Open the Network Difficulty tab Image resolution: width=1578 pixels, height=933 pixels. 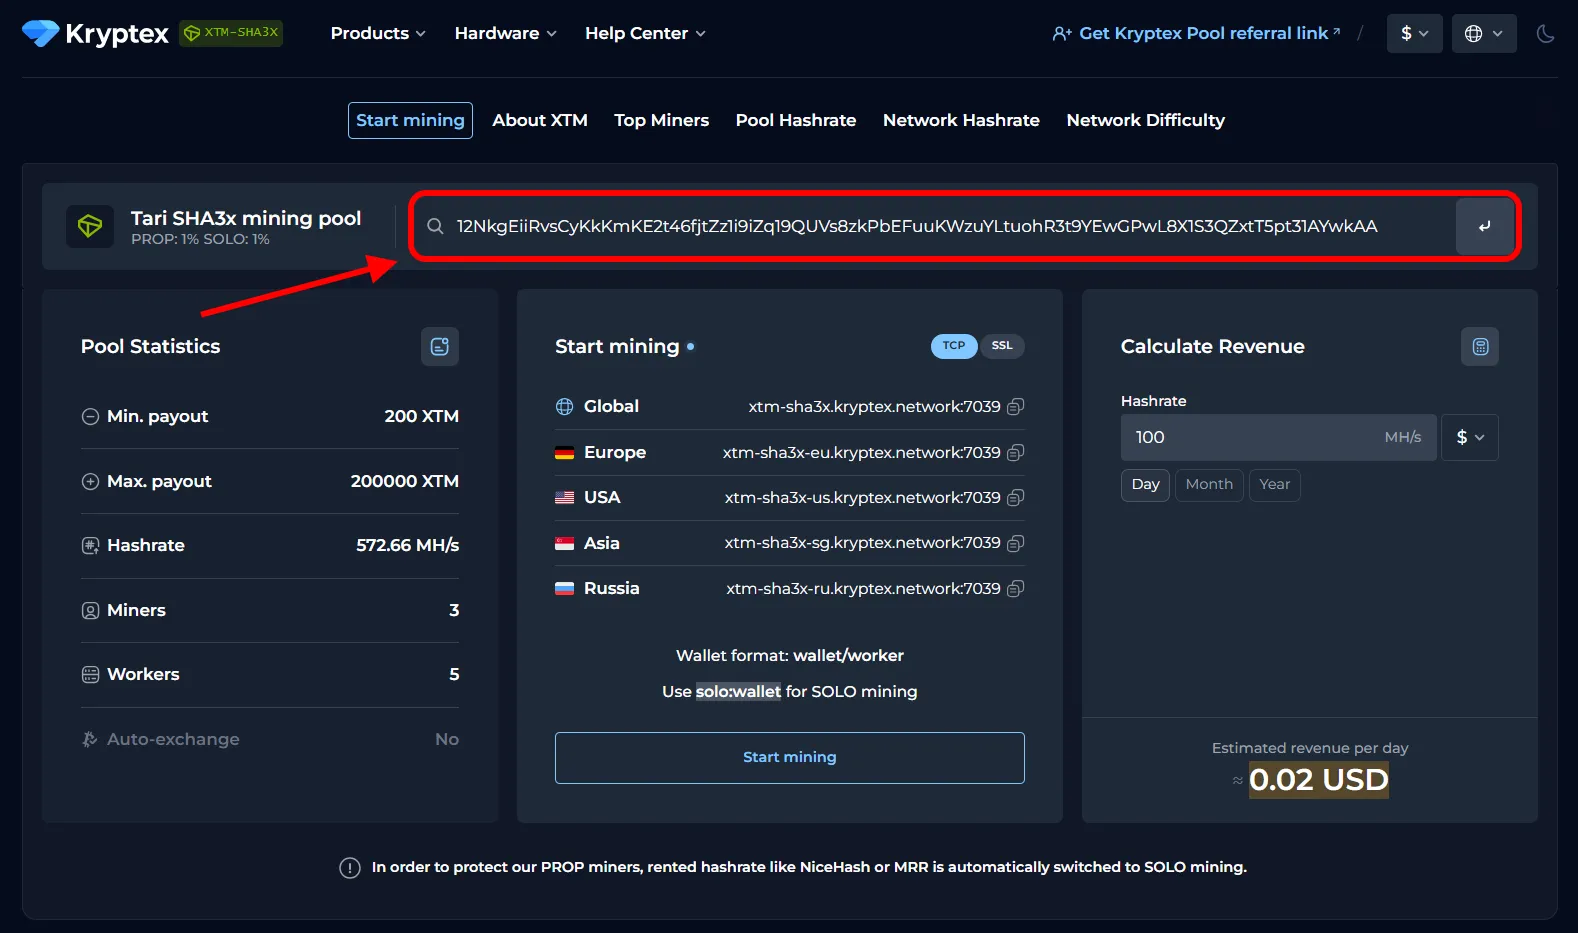[1145, 121]
